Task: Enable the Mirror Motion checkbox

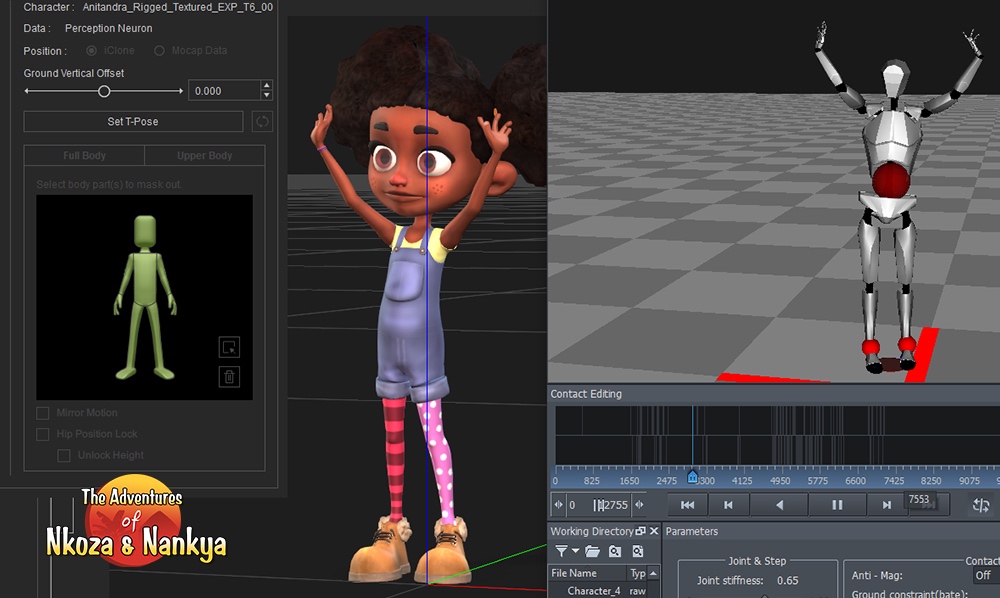Action: [43, 413]
